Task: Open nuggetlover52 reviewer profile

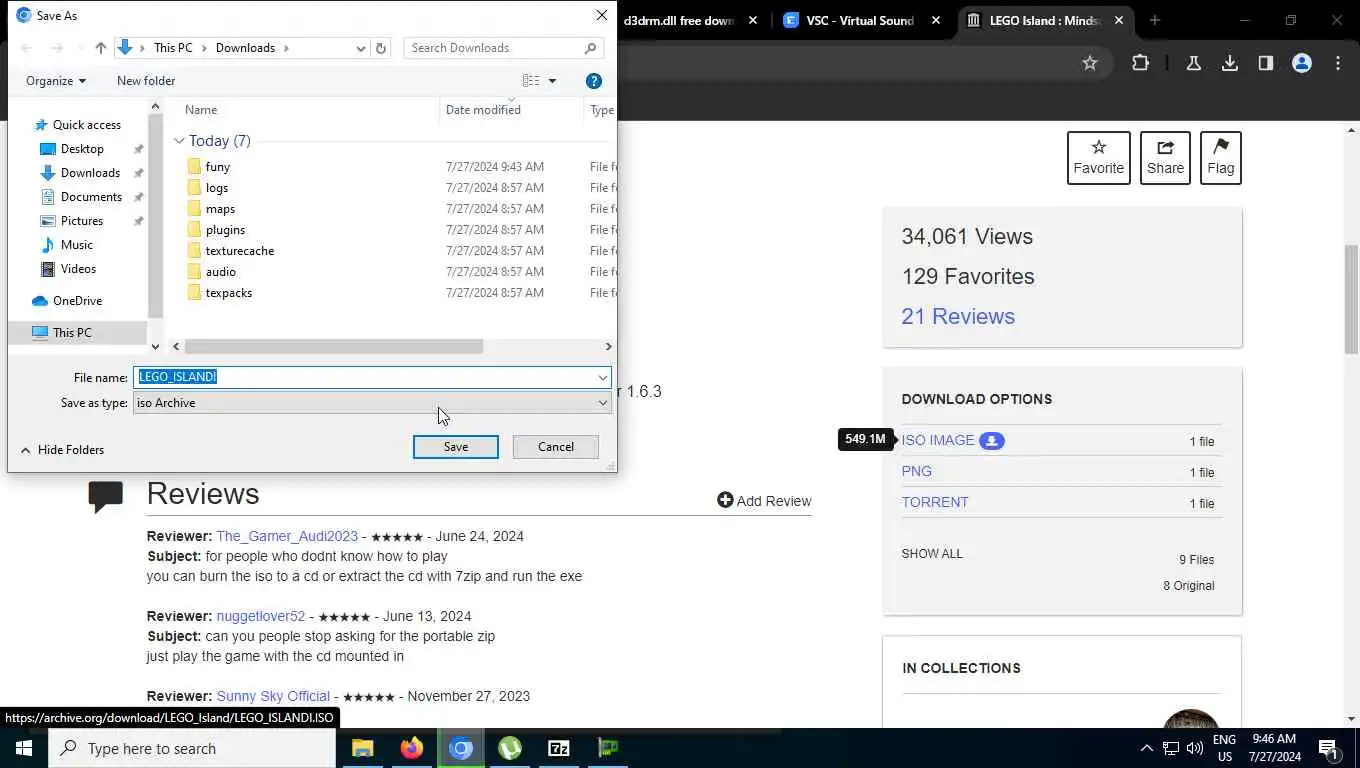Action: (x=261, y=616)
